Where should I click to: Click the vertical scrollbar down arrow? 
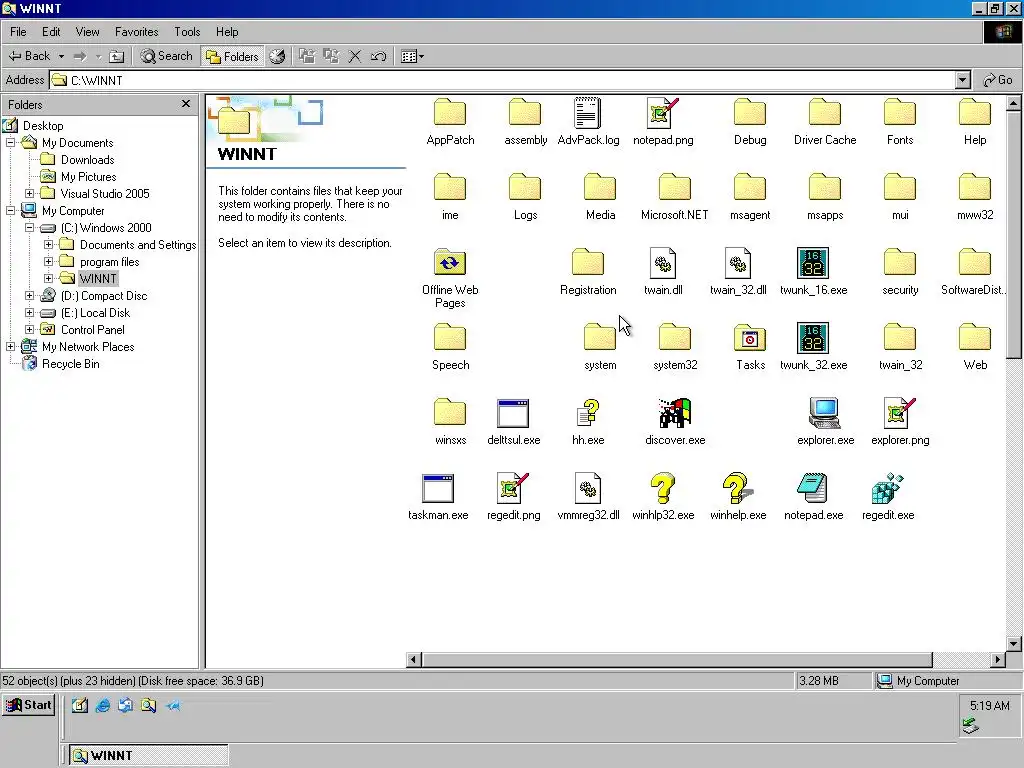point(1014,643)
